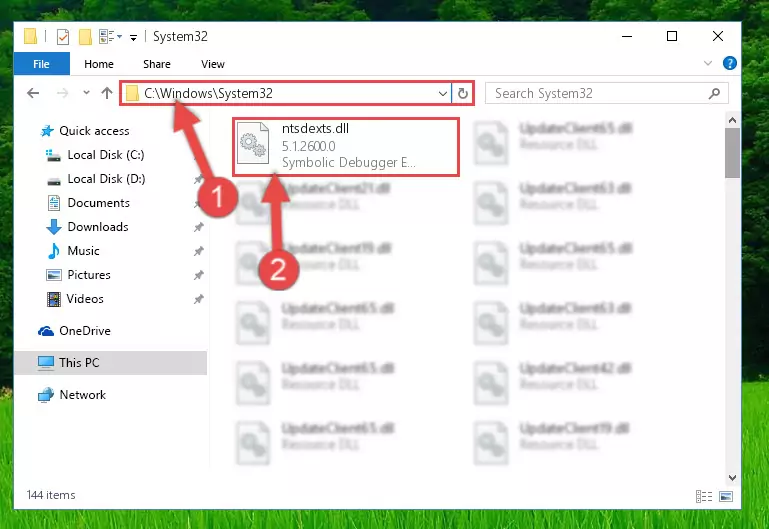Click the pin icon next to Pictures
The height and width of the screenshot is (529, 769).
click(x=198, y=275)
